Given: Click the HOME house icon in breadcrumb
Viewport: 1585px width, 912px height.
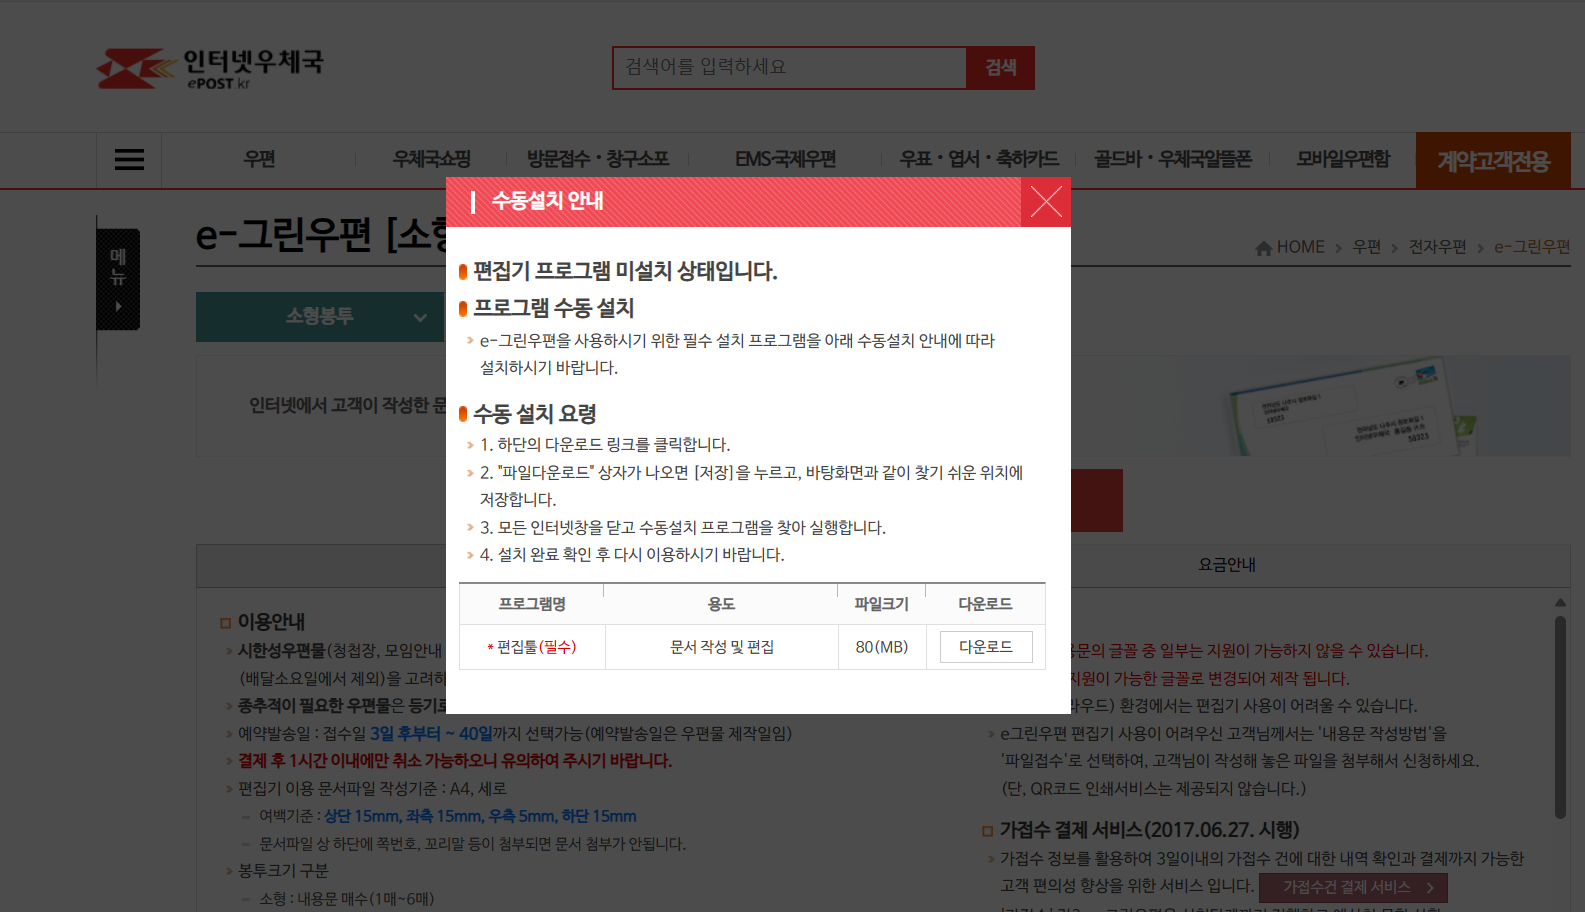Looking at the screenshot, I should click(x=1264, y=248).
